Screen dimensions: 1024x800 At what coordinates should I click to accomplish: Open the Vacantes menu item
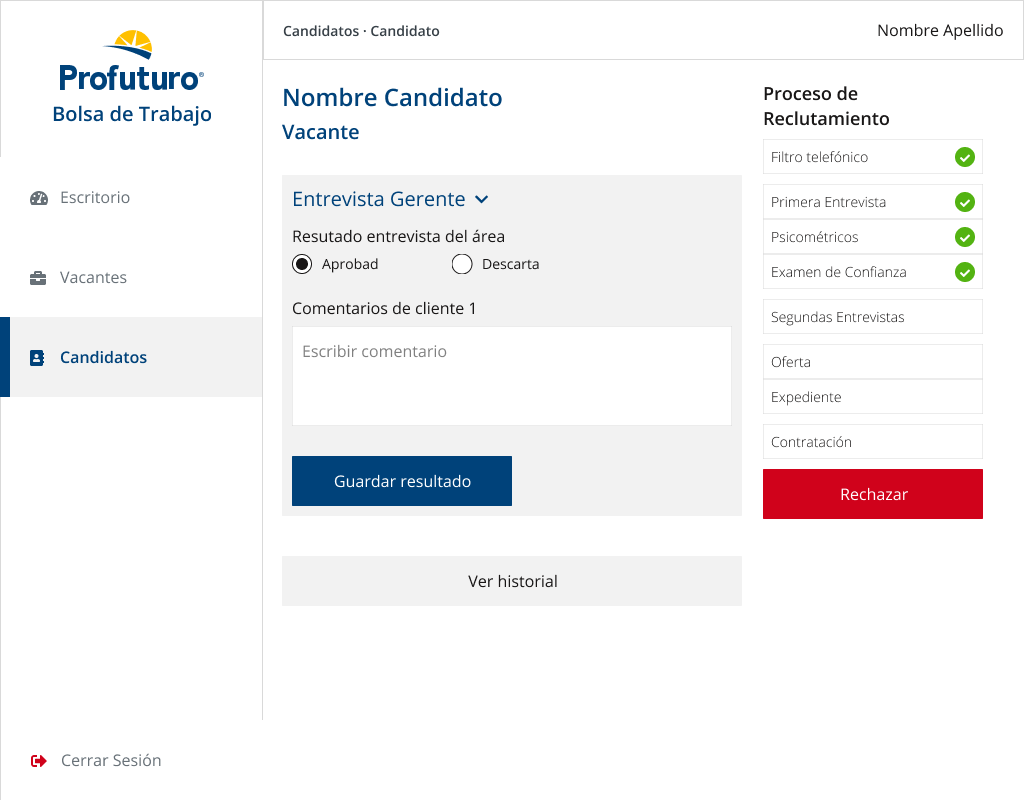coord(93,278)
